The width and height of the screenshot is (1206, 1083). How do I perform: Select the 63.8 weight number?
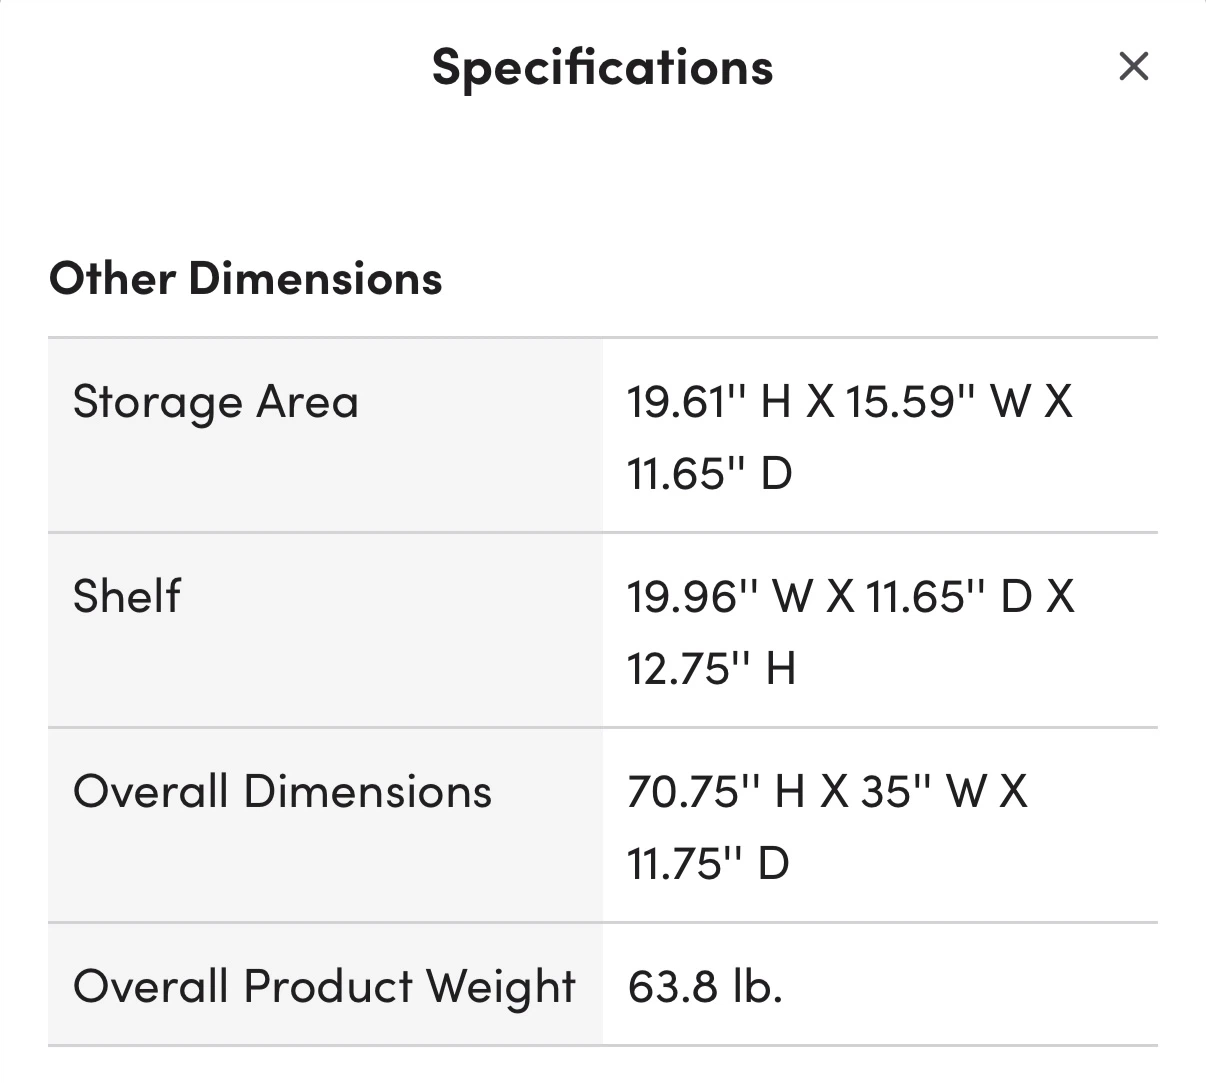(673, 986)
